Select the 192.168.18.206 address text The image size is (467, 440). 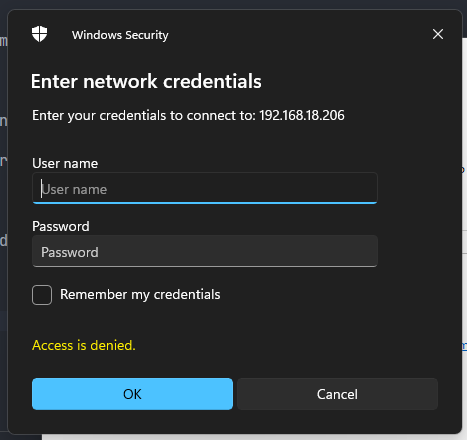[302, 115]
